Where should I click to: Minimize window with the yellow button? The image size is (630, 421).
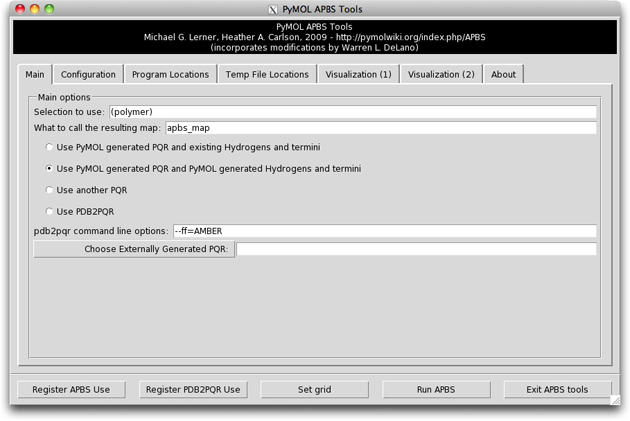(35, 9)
